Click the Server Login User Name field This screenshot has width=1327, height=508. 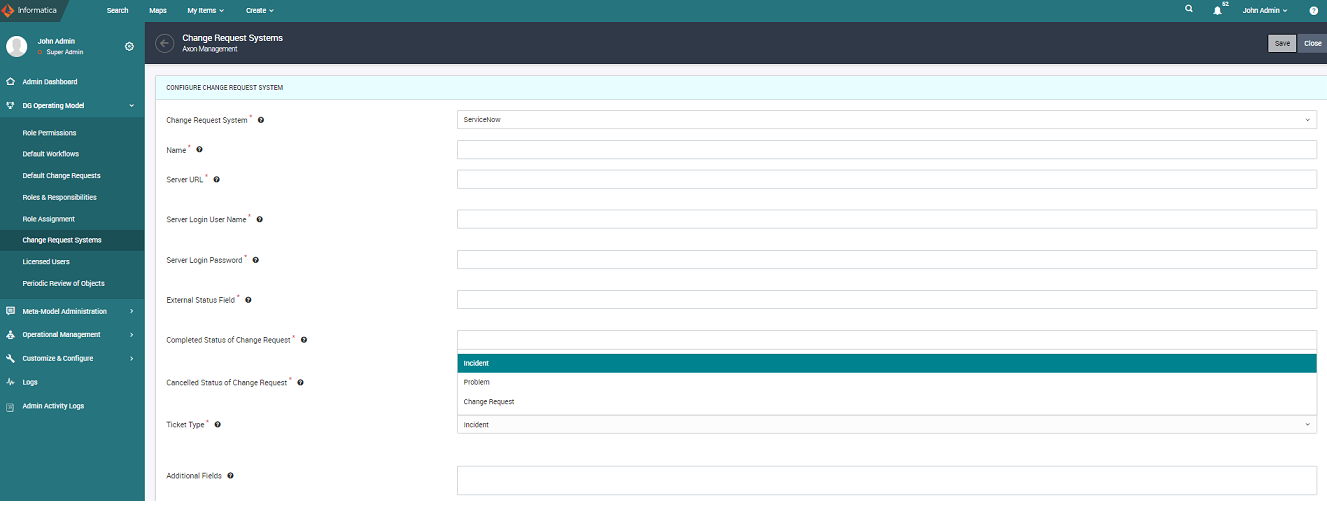(886, 219)
